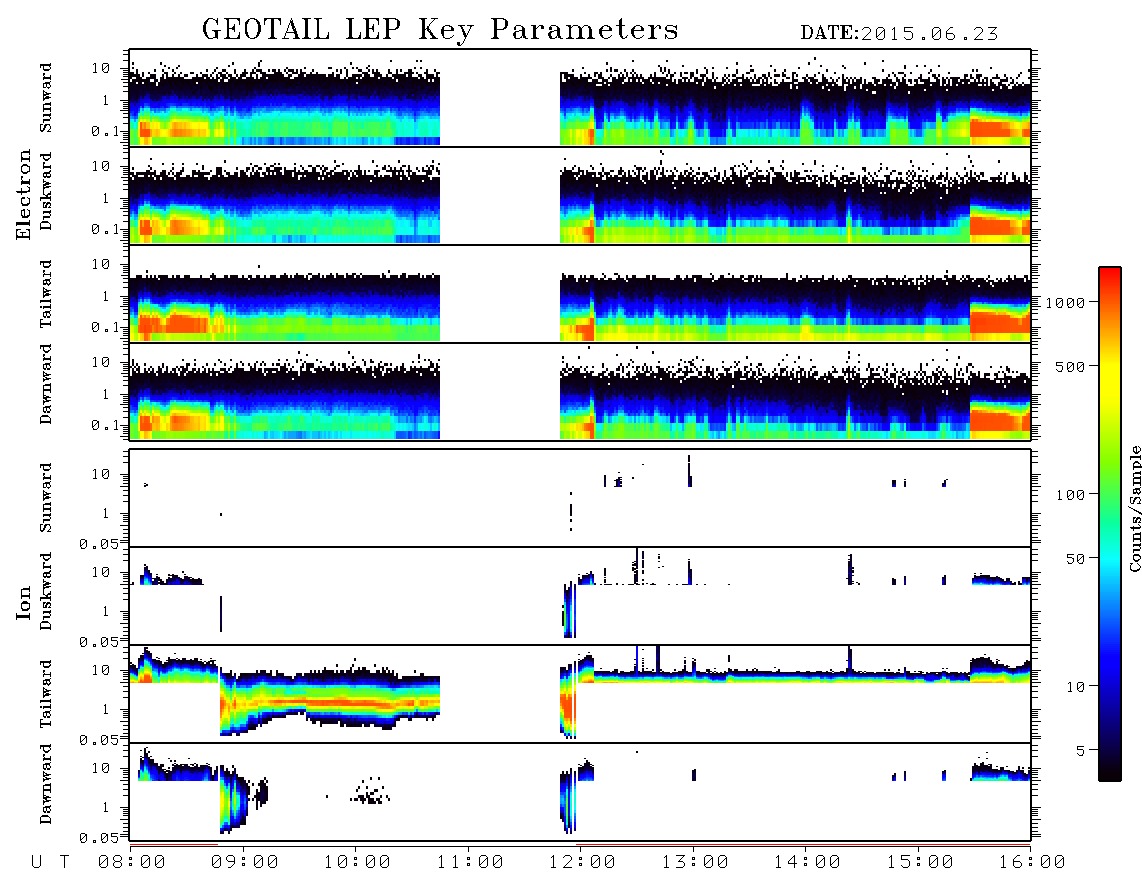The image size is (1142, 880).
Task: Click the 16:00 time axis label
Action: pyautogui.click(x=1031, y=862)
